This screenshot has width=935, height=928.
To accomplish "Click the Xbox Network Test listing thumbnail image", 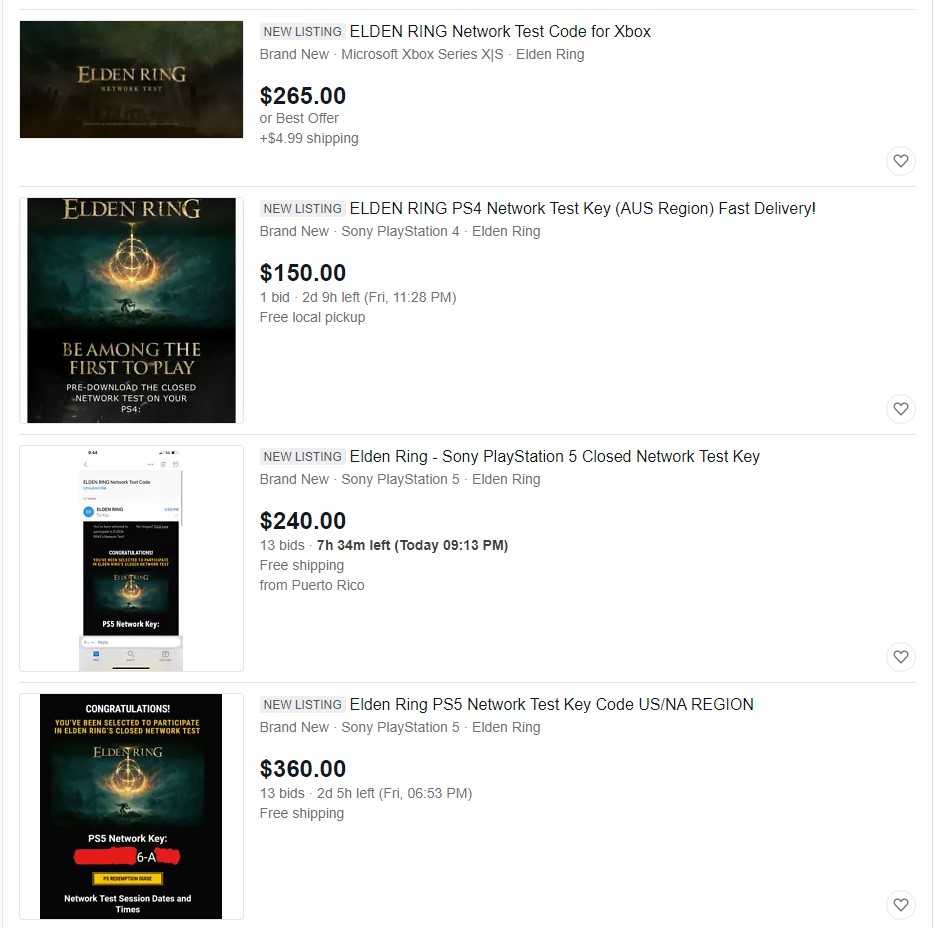I will [x=131, y=79].
